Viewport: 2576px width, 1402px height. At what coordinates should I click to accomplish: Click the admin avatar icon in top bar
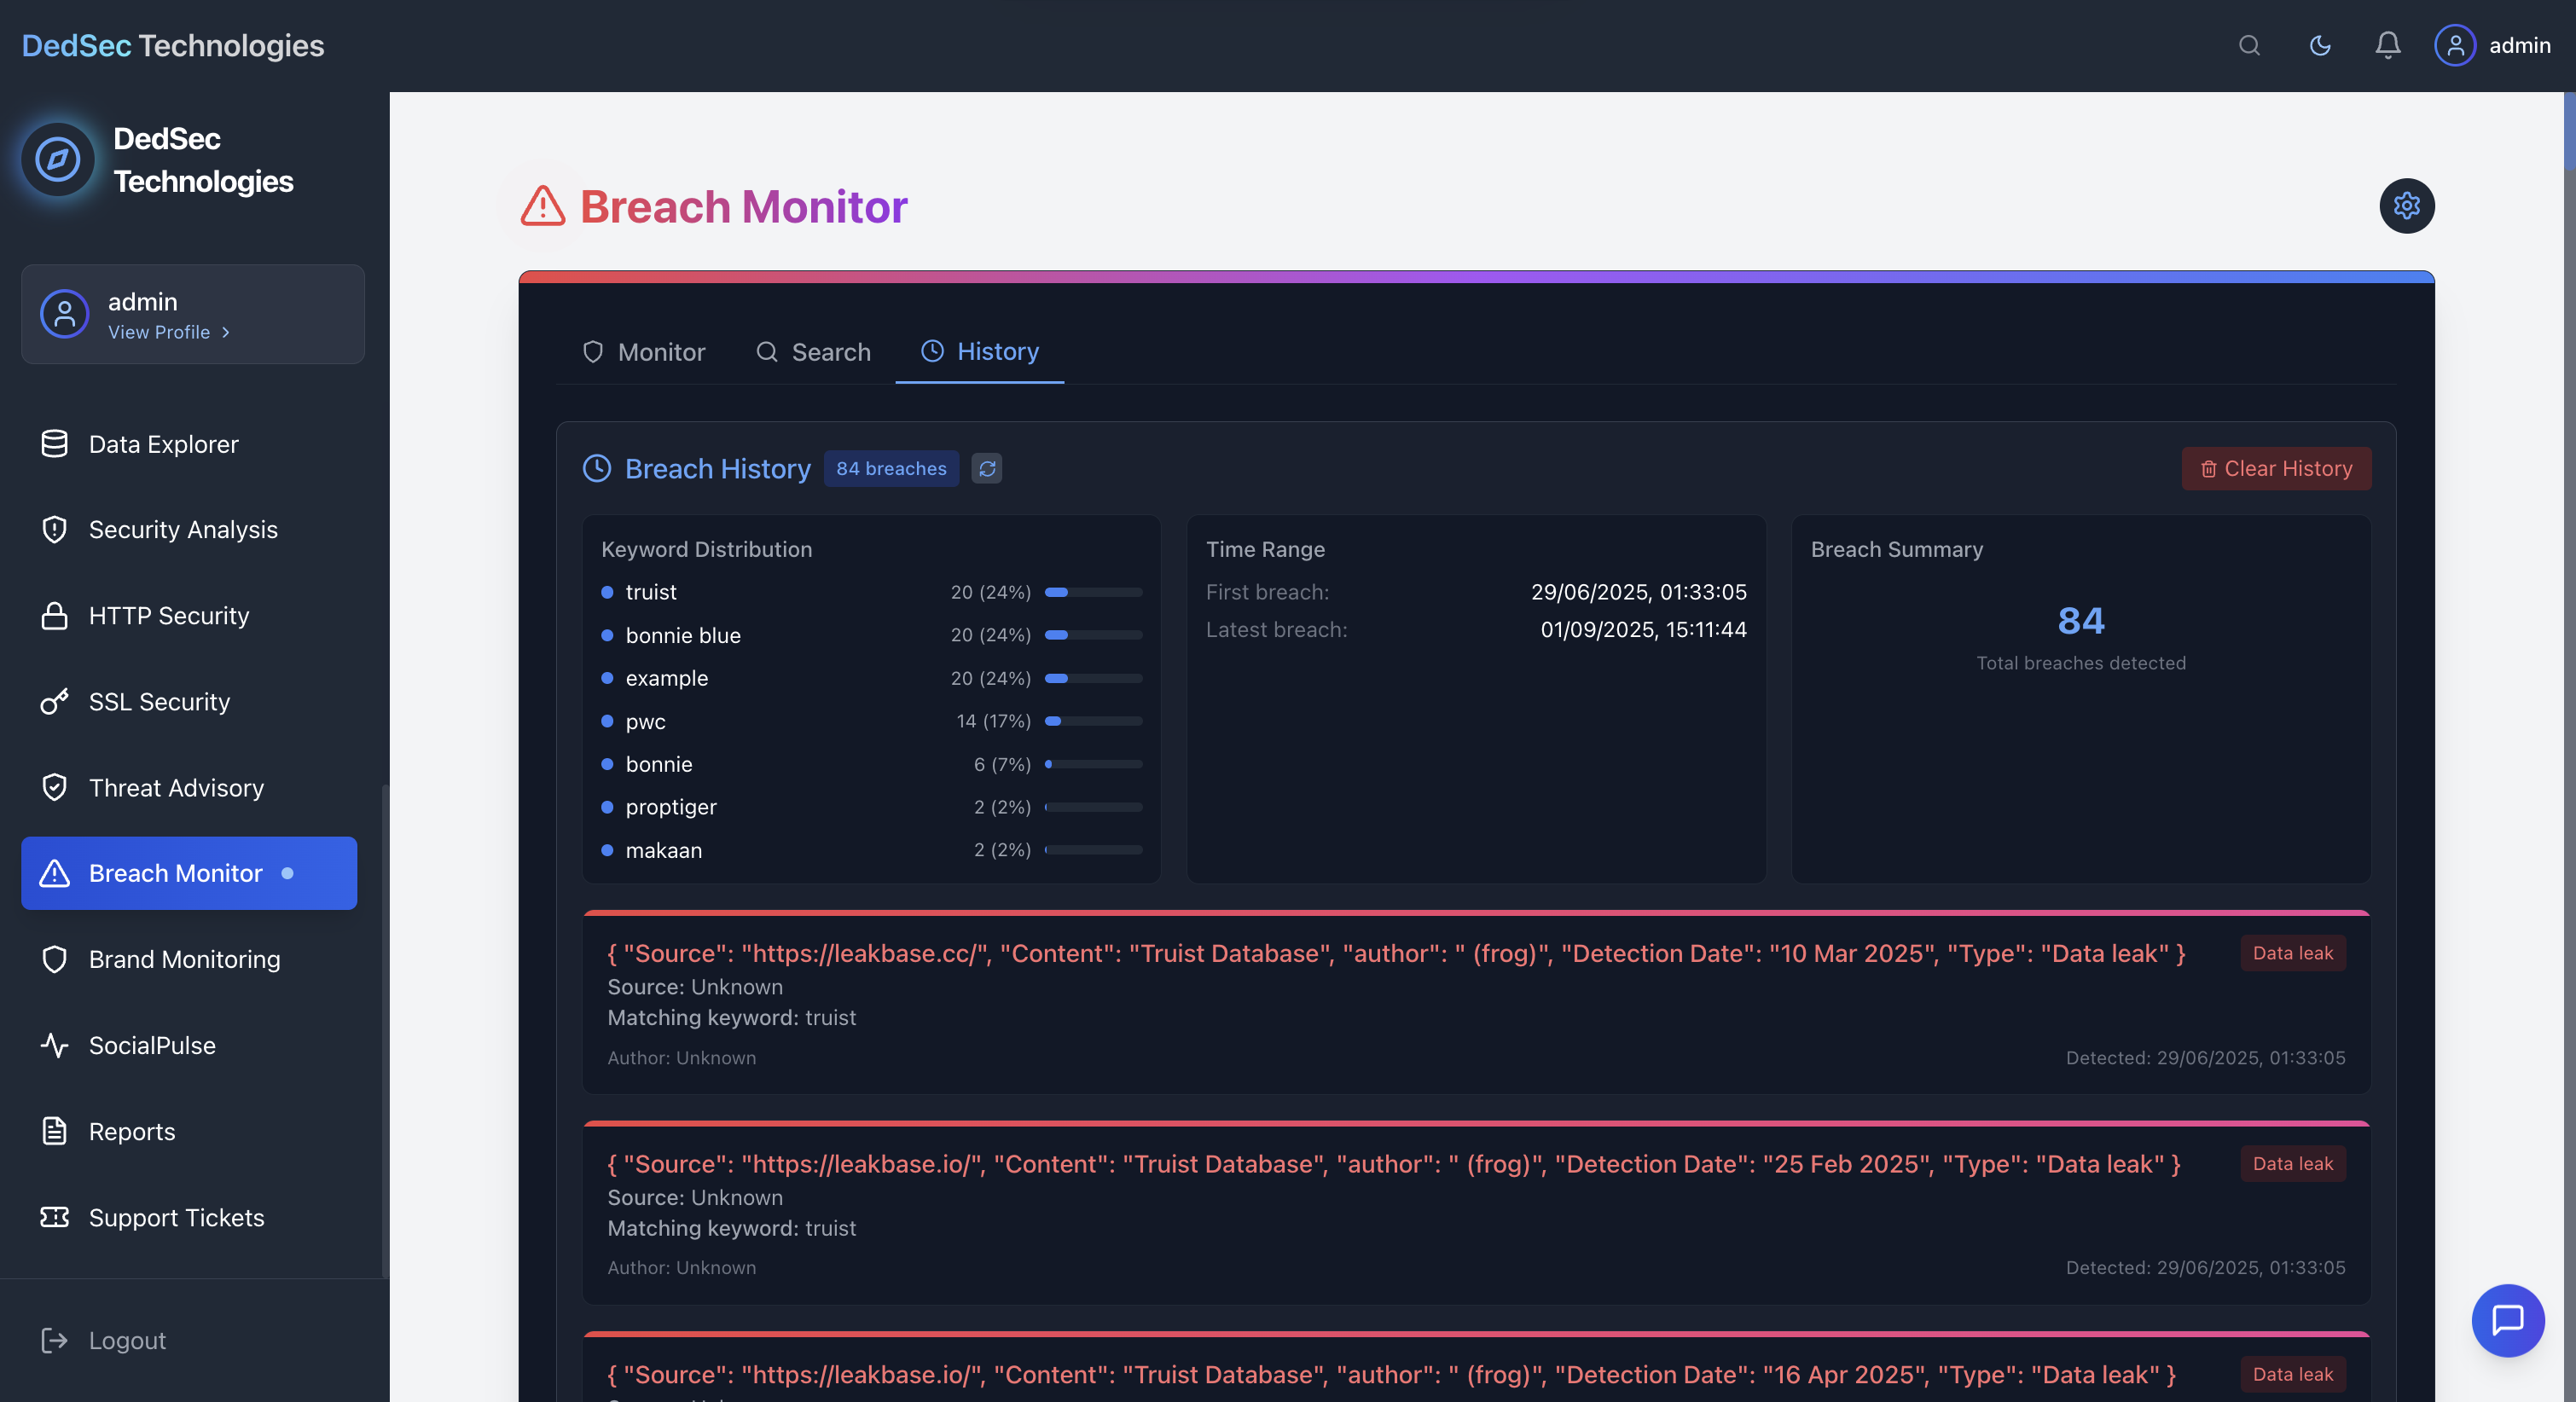click(x=2455, y=45)
